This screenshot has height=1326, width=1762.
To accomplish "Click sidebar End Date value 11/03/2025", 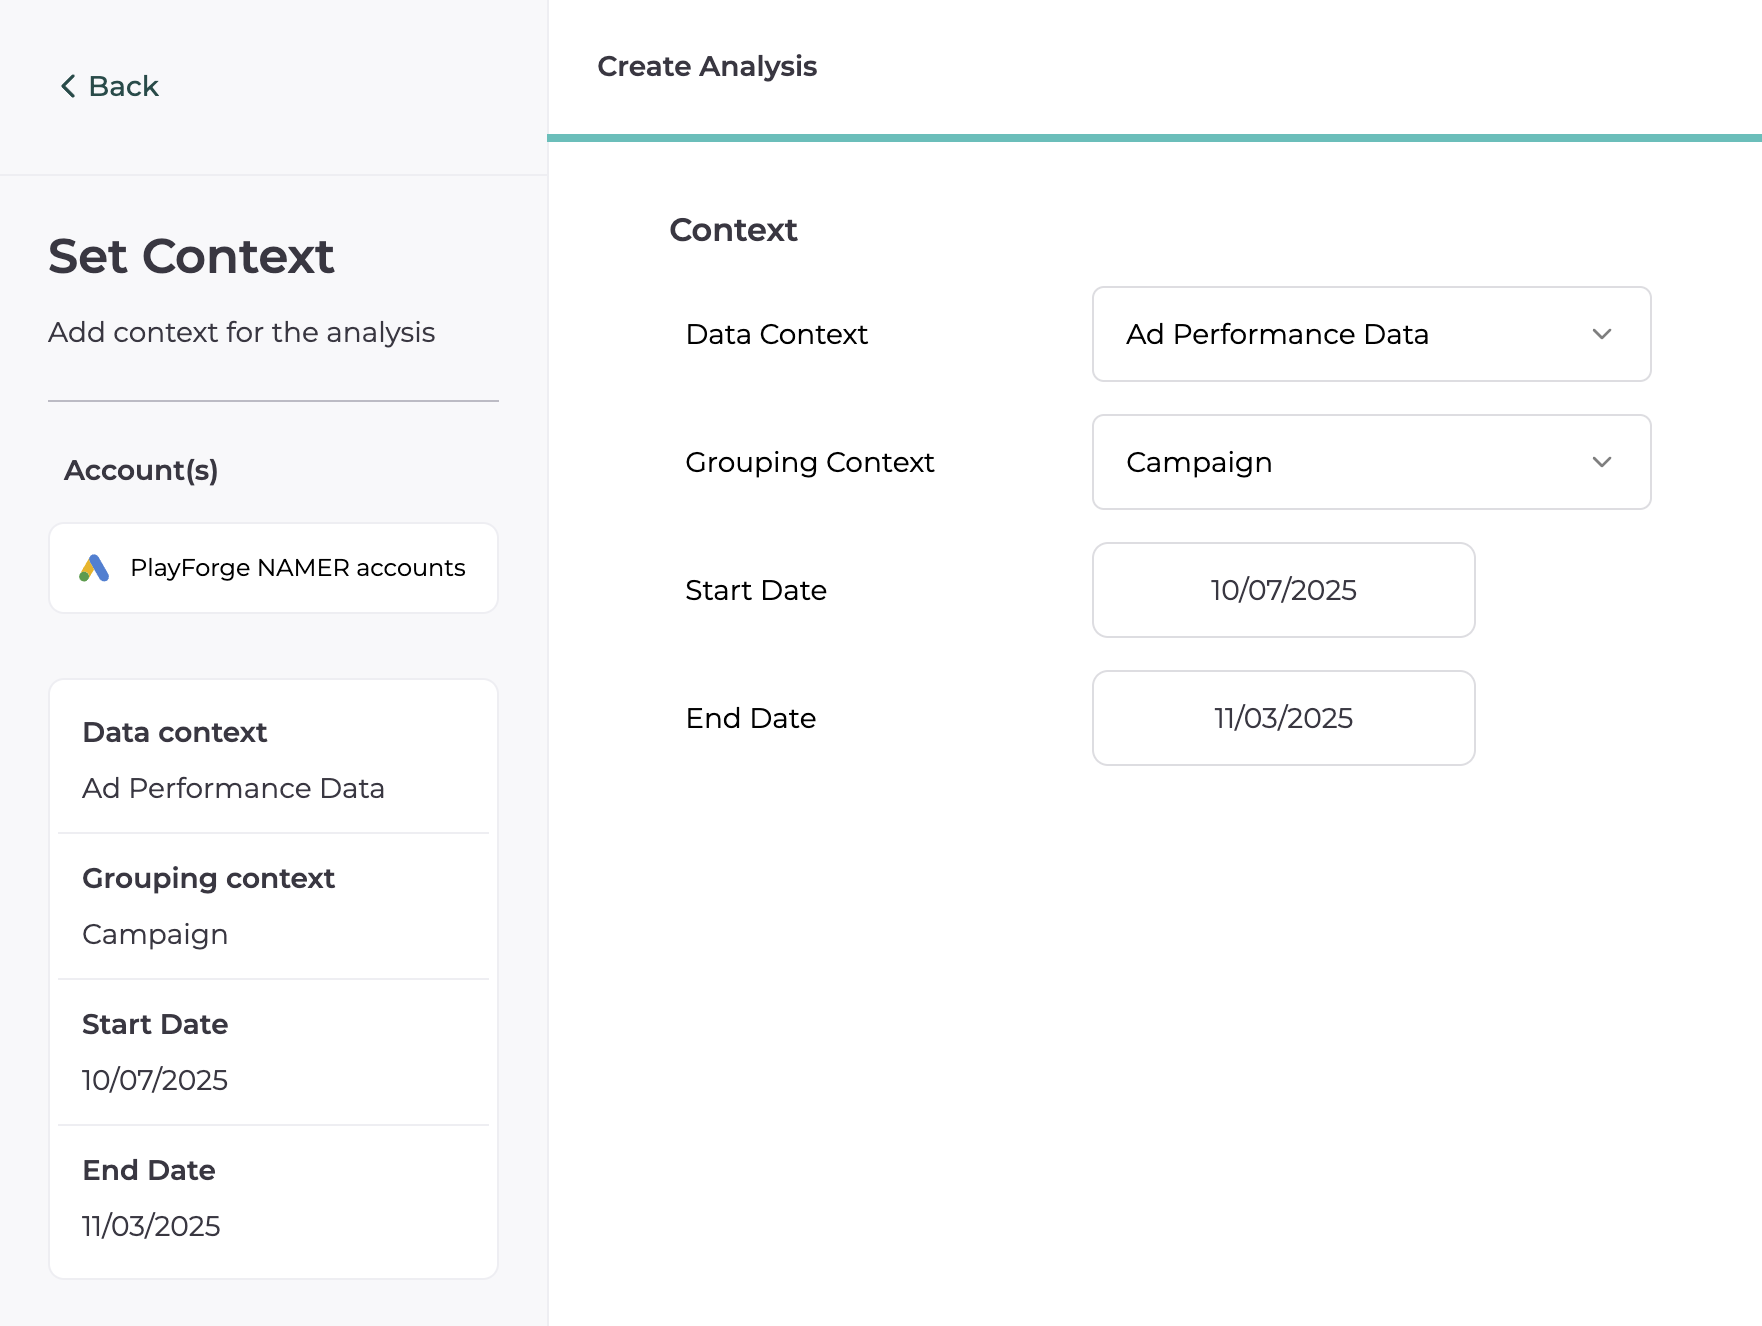I will [x=151, y=1226].
